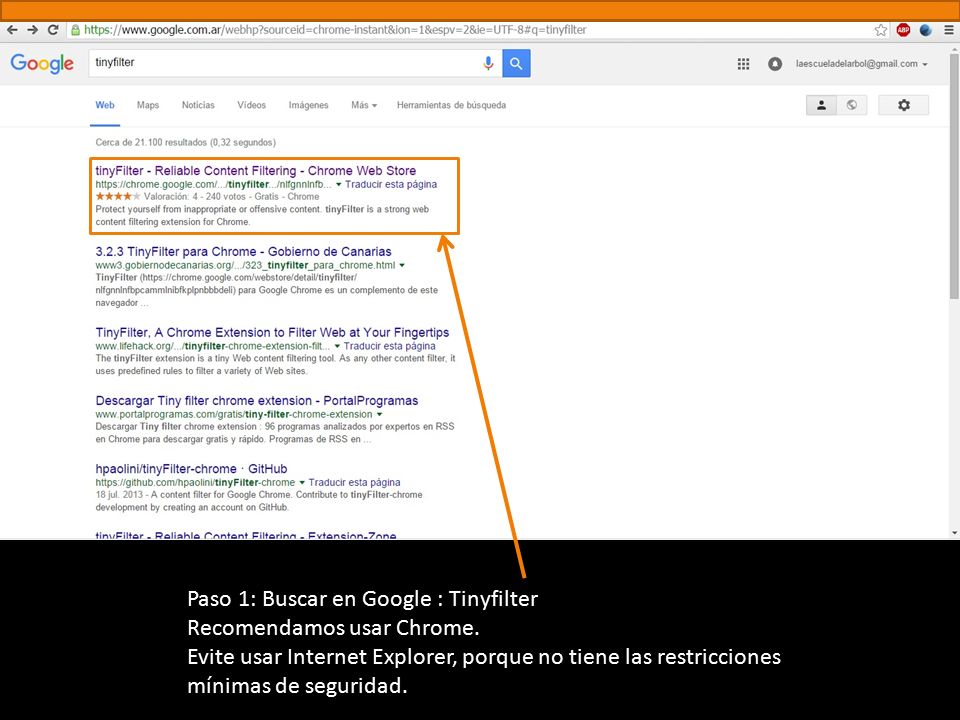Open TinyFilter lifehack article result
Screen dimensions: 960x720
click(272, 332)
